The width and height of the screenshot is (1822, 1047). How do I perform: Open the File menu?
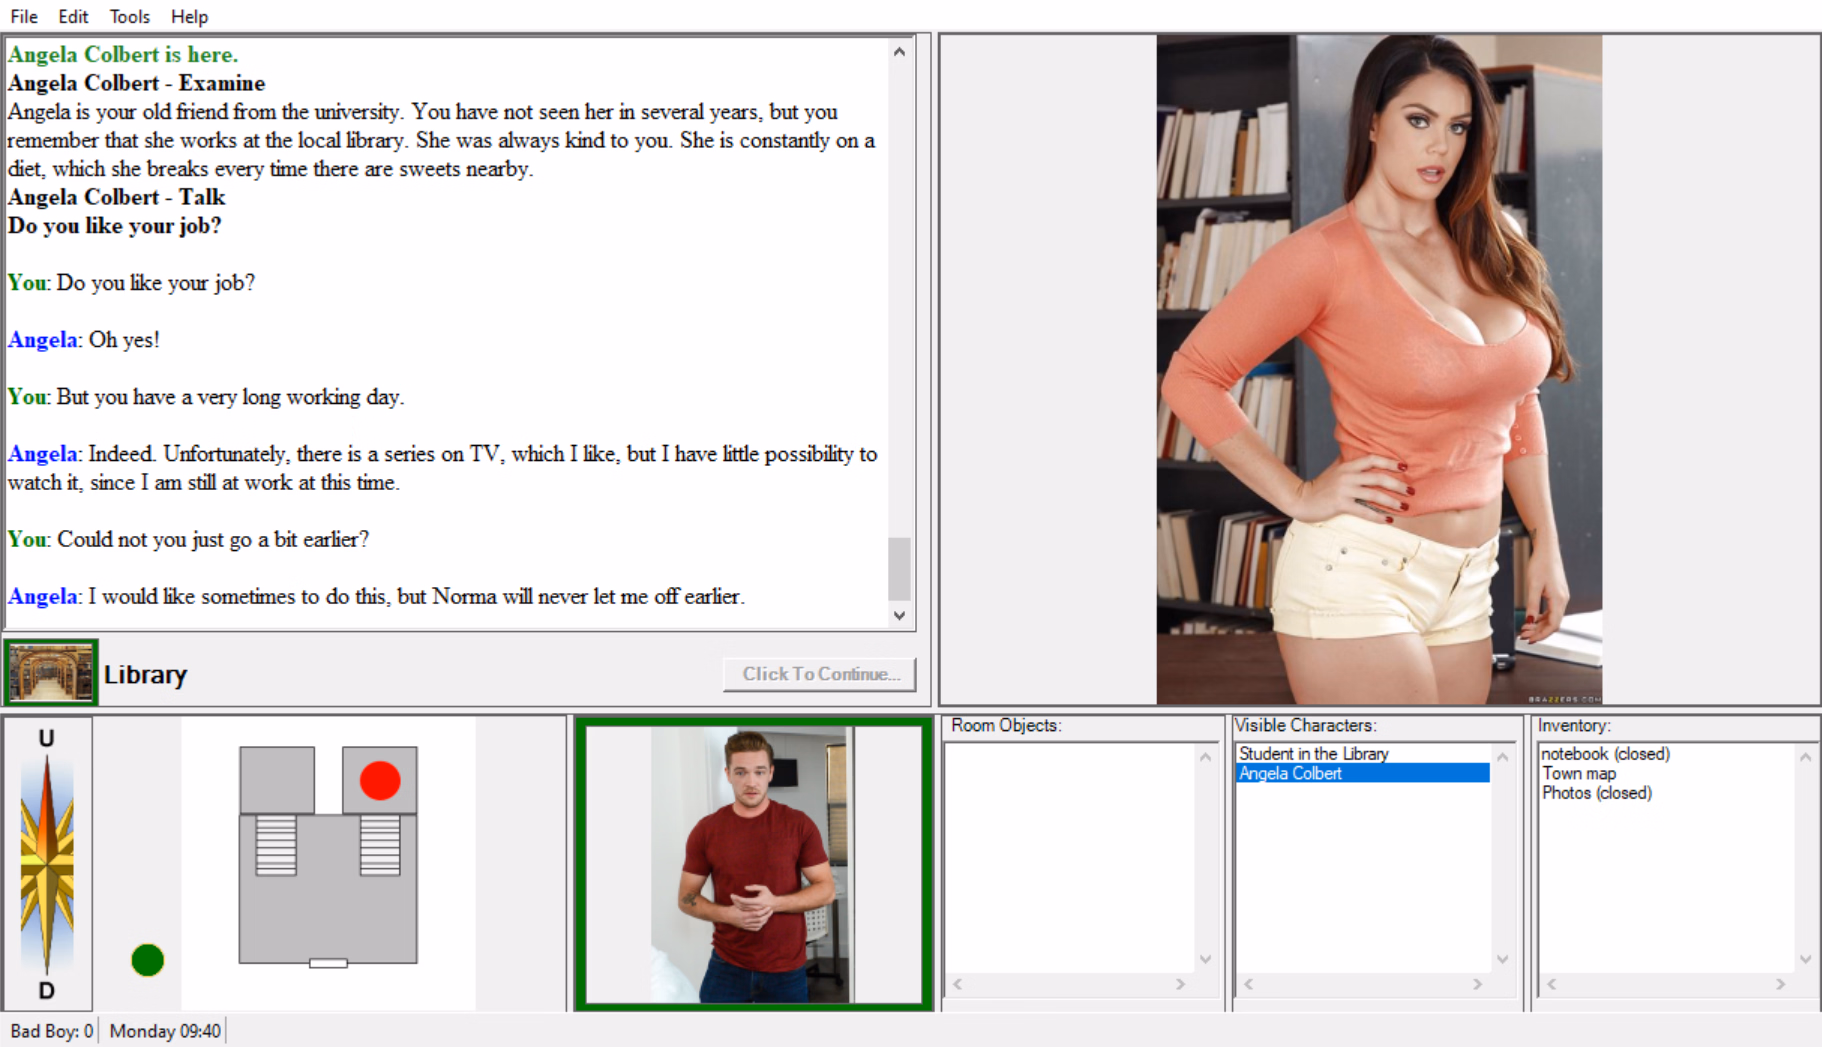[24, 16]
